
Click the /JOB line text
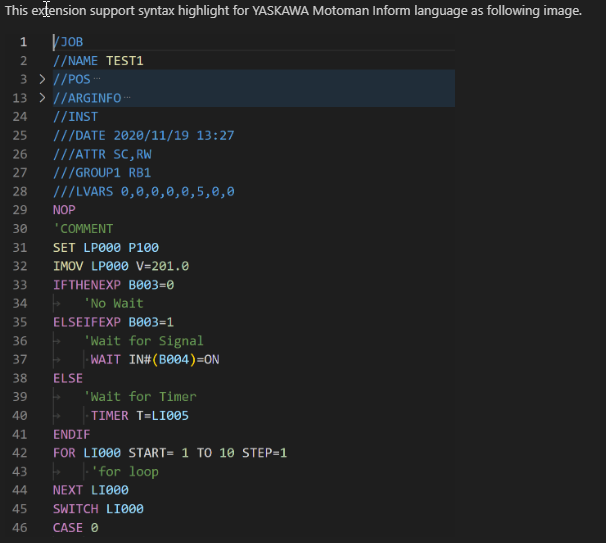pyautogui.click(x=68, y=42)
